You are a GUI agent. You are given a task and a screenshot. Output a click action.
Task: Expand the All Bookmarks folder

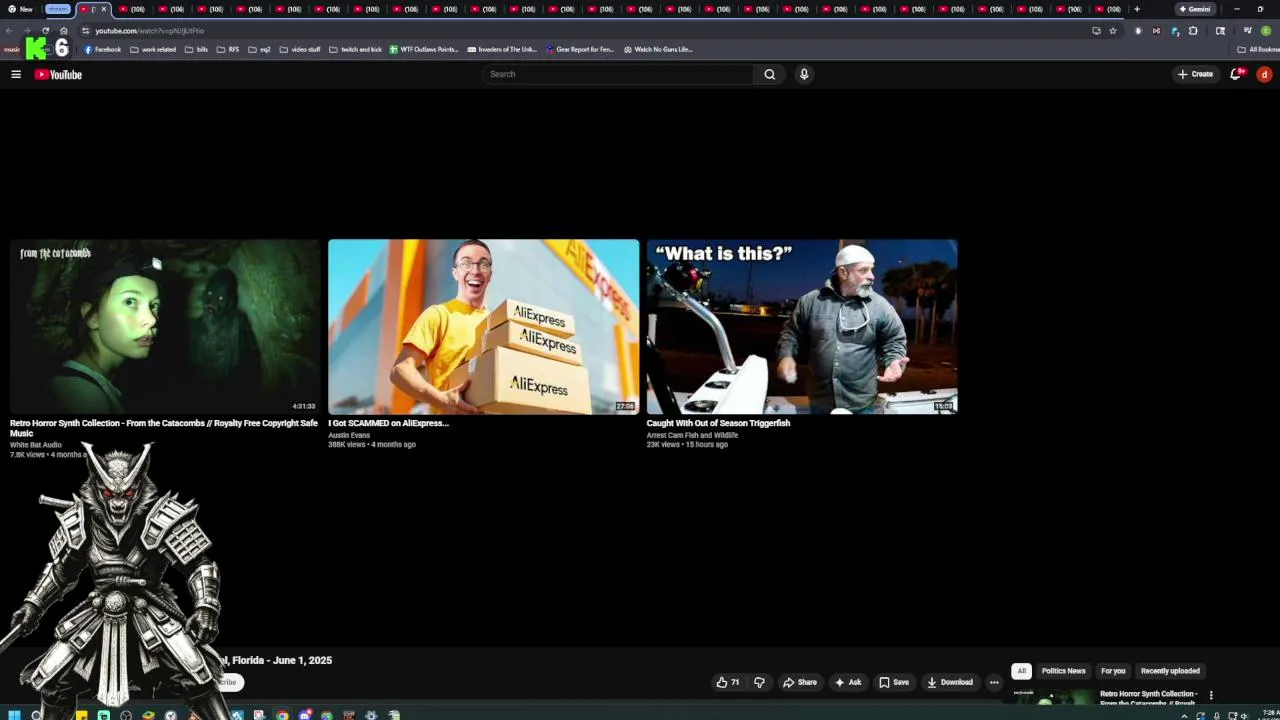(x=1258, y=49)
